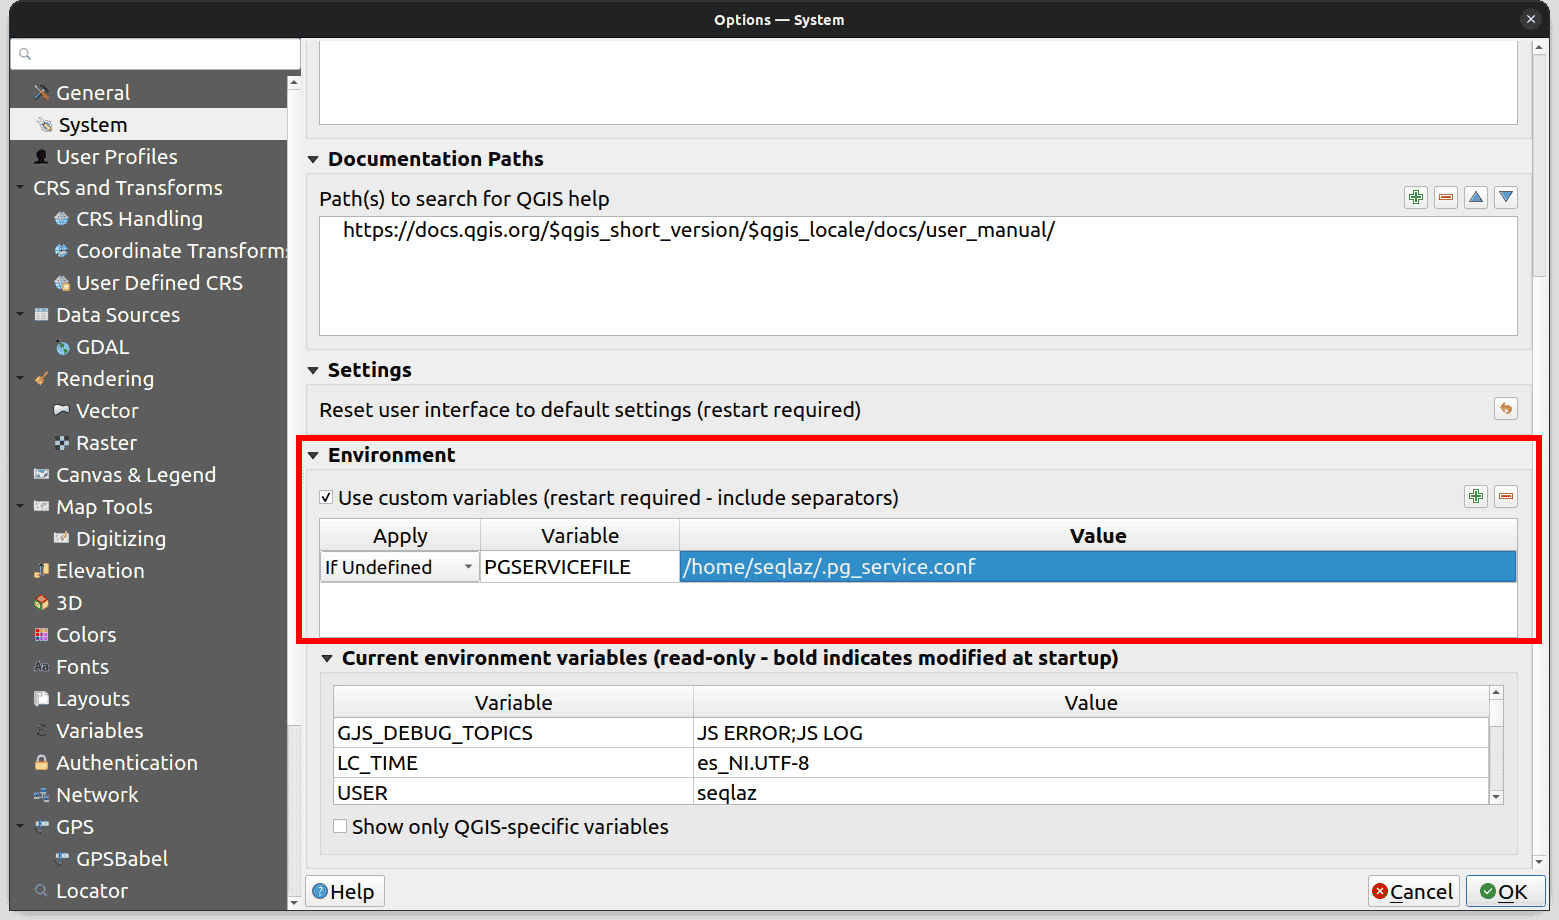The width and height of the screenshot is (1559, 920).
Task: Select the USER variable row
Action: (513, 792)
